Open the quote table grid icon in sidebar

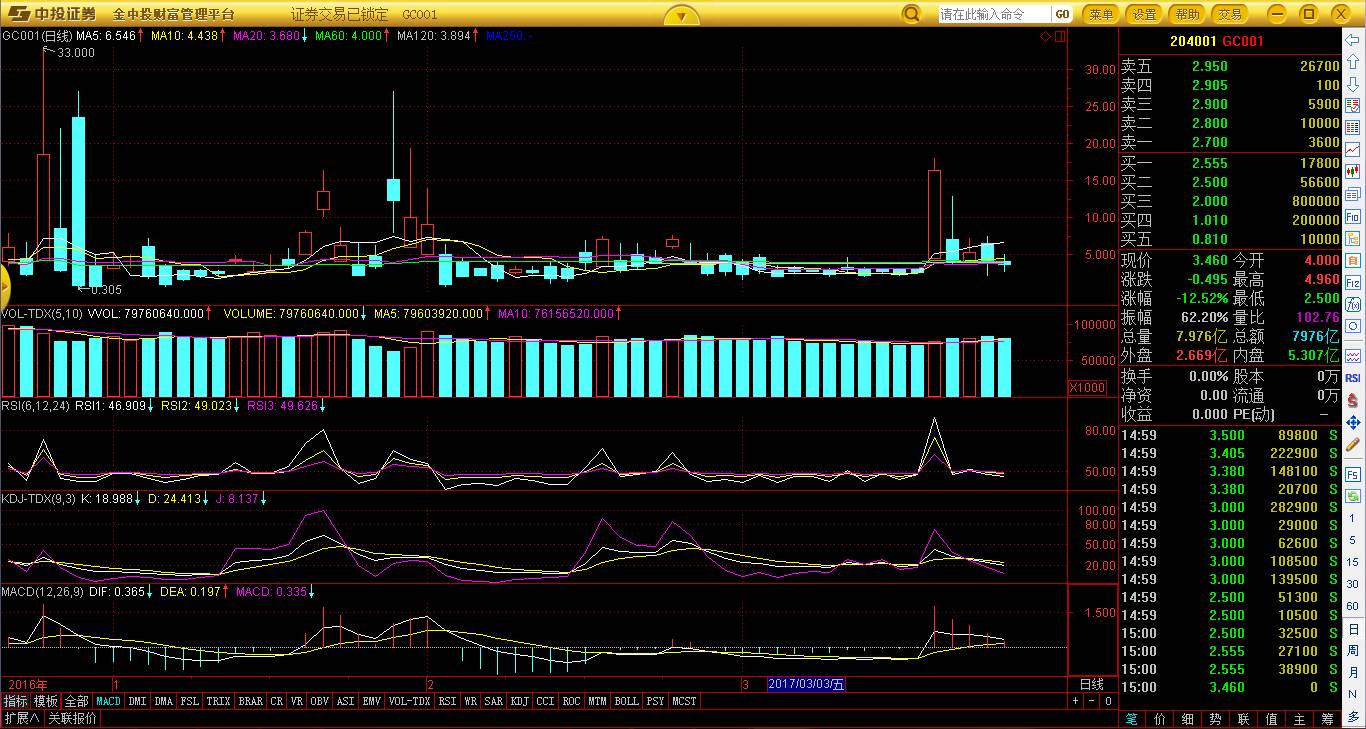point(1353,127)
